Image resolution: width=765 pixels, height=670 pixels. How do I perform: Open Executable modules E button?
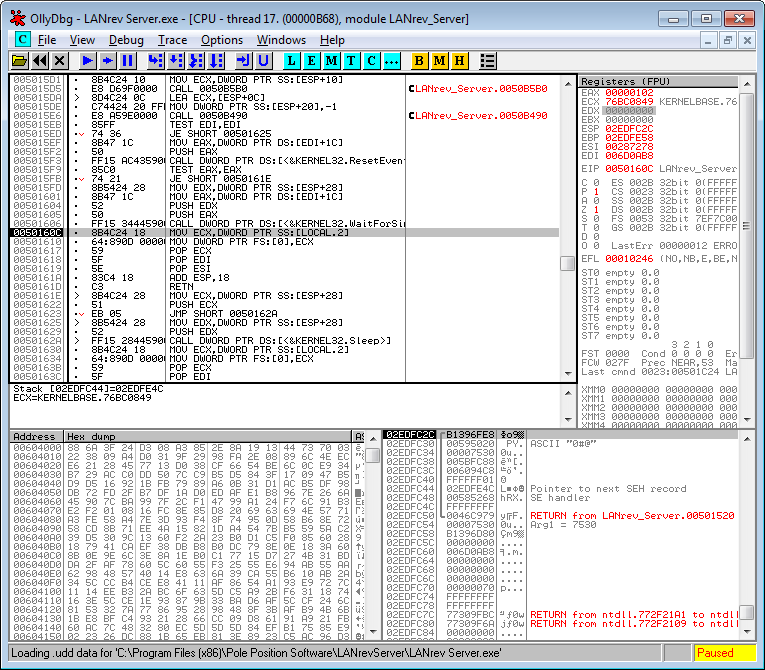click(311, 61)
